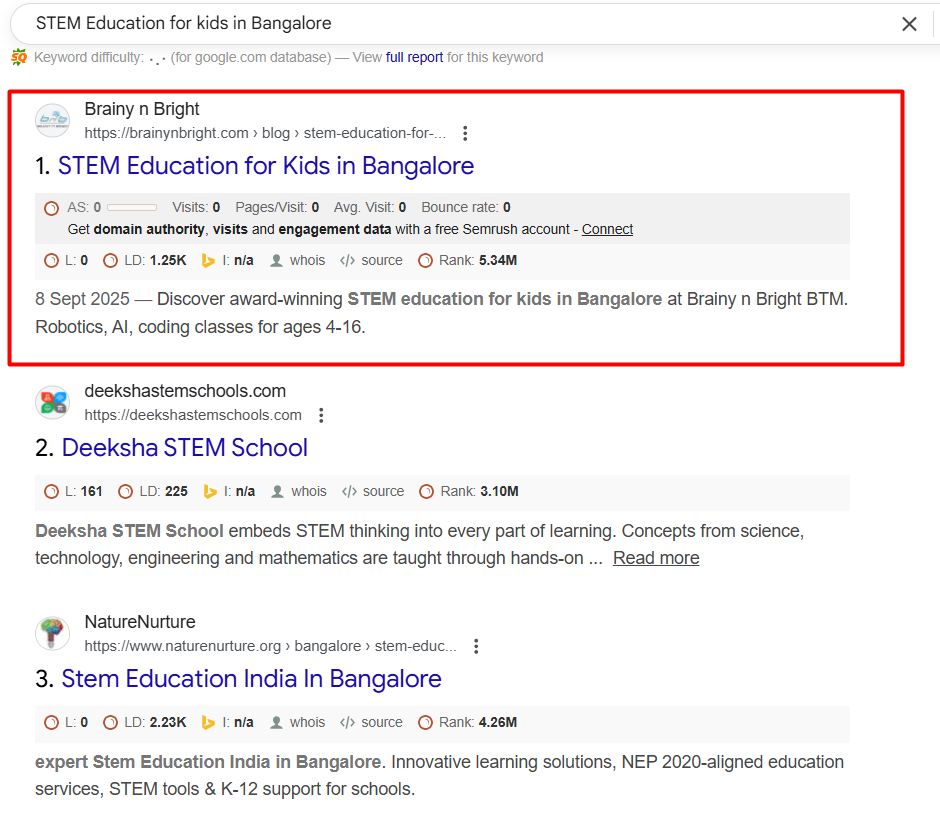The height and width of the screenshot is (831, 940).
Task: Click the LD 225 metric in the Deeksha result
Action: pyautogui.click(x=153, y=492)
